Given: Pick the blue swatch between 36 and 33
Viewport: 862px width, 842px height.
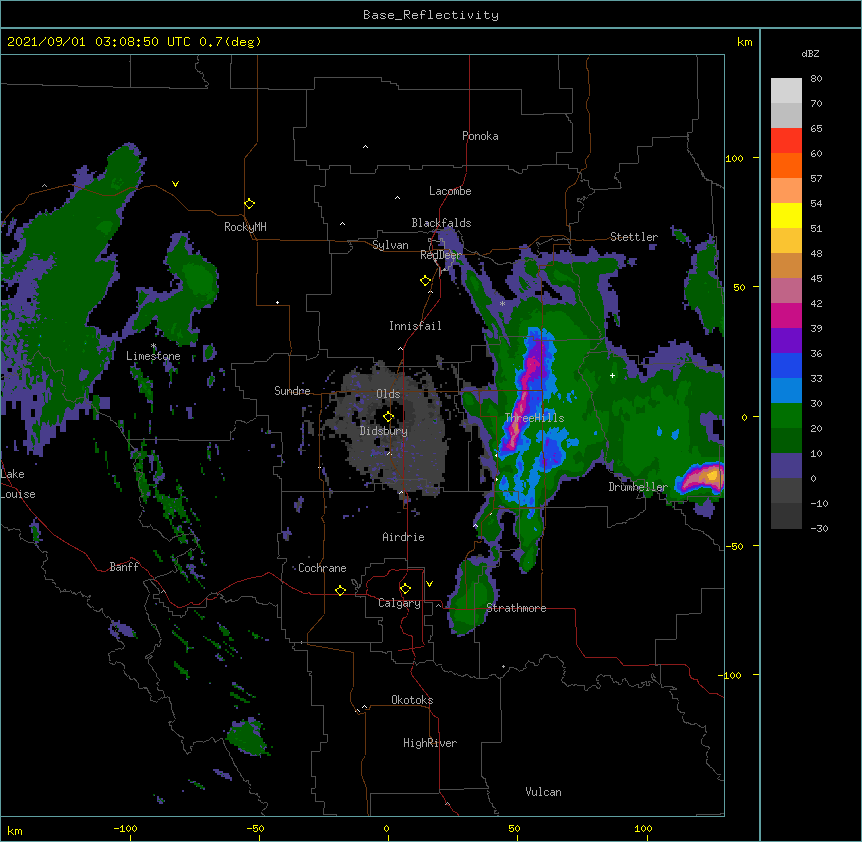Looking at the screenshot, I should pyautogui.click(x=786, y=365).
